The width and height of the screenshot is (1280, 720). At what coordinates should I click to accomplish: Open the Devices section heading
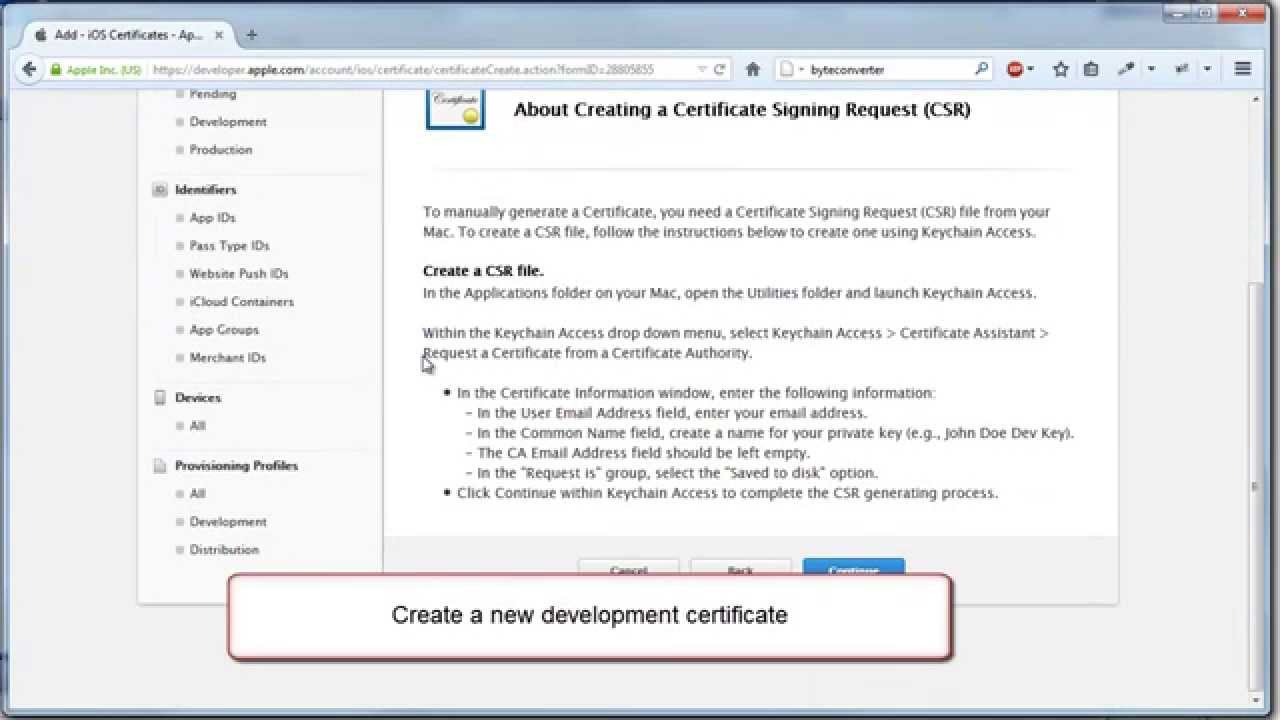pyautogui.click(x=198, y=398)
